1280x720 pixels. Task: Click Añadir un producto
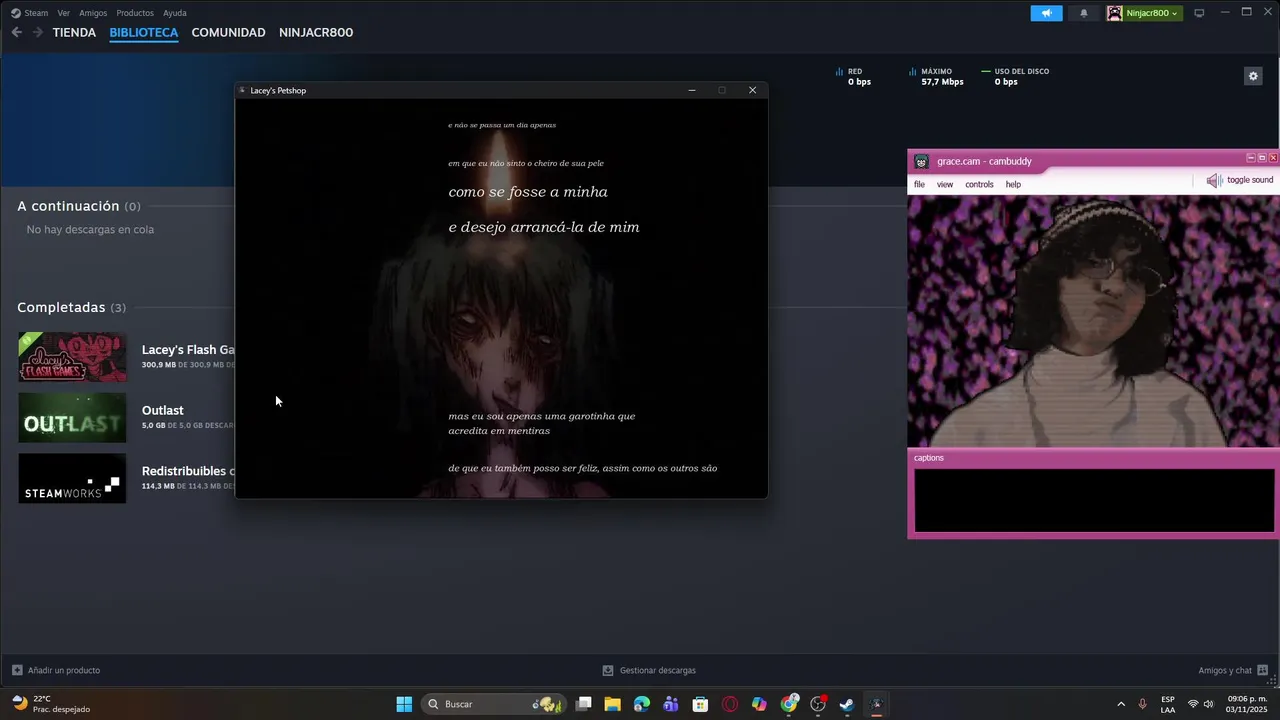(x=64, y=670)
